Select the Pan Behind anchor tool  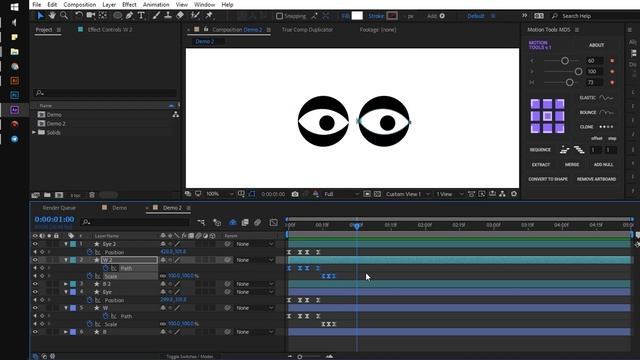[103, 16]
